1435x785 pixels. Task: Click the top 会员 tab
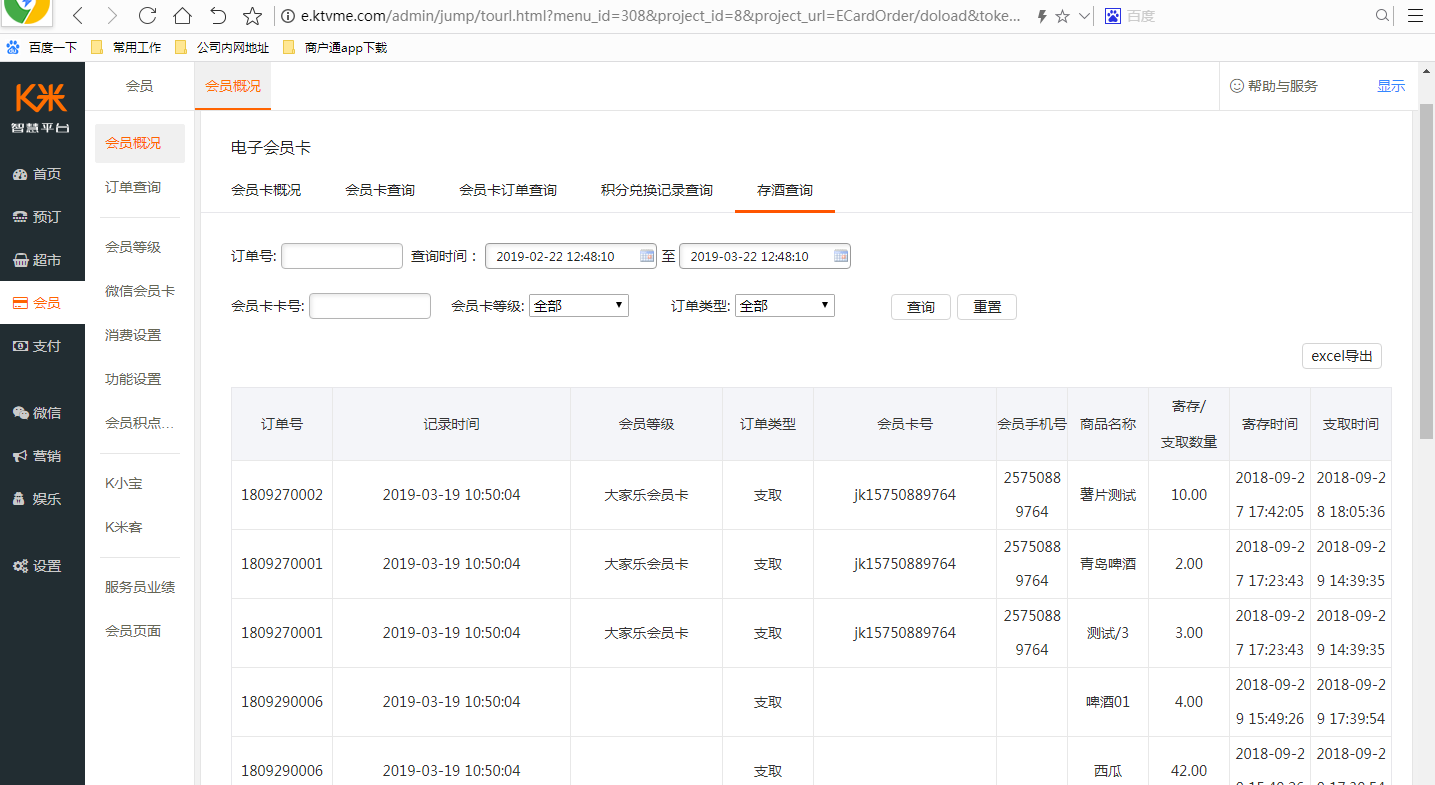click(x=140, y=86)
